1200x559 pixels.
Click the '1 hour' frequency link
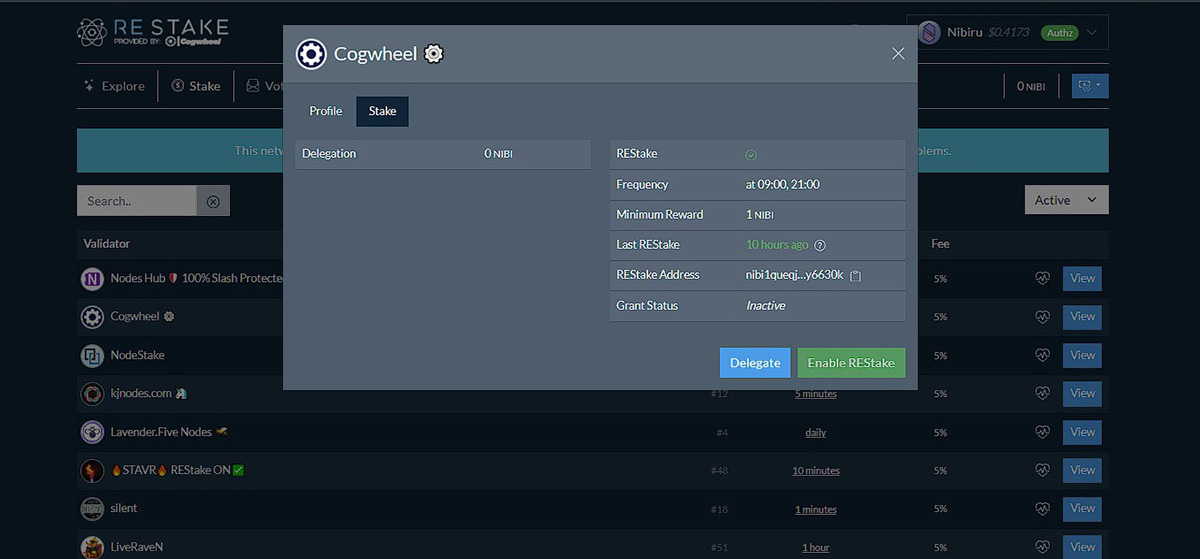pyautogui.click(x=816, y=548)
